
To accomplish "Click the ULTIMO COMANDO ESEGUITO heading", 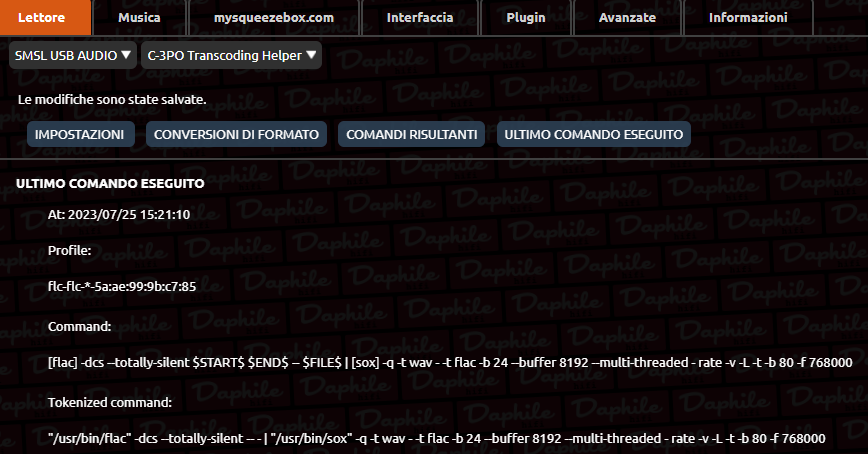I will (110, 183).
